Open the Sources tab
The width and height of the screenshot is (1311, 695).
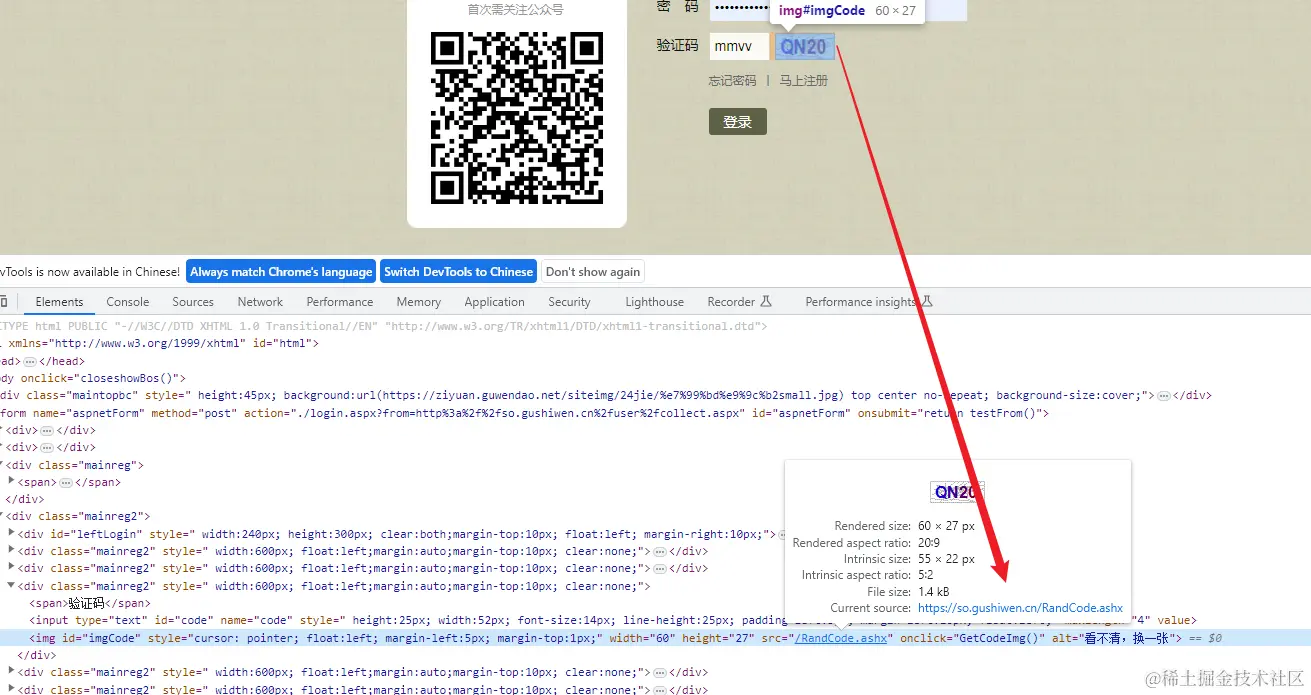tap(193, 302)
